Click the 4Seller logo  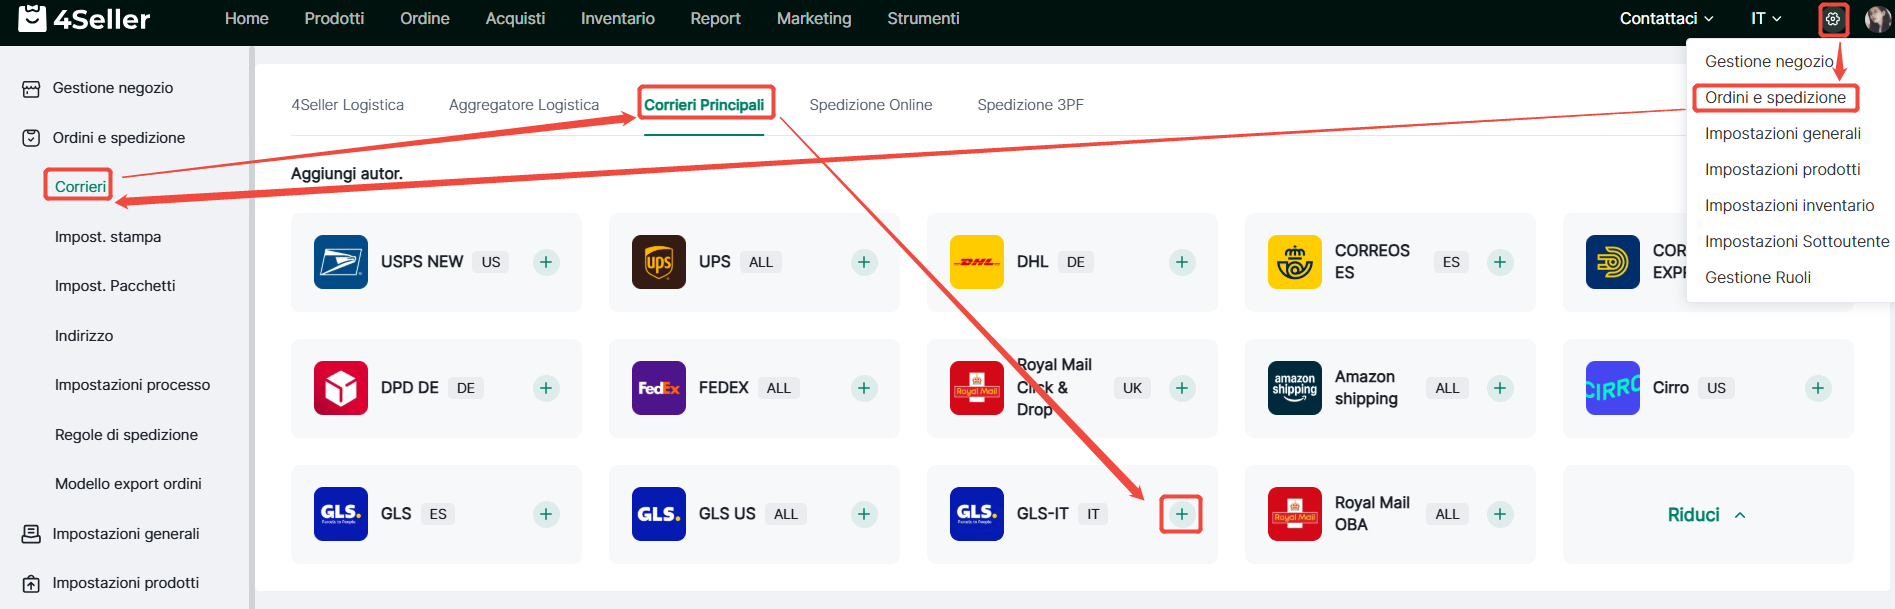85,18
